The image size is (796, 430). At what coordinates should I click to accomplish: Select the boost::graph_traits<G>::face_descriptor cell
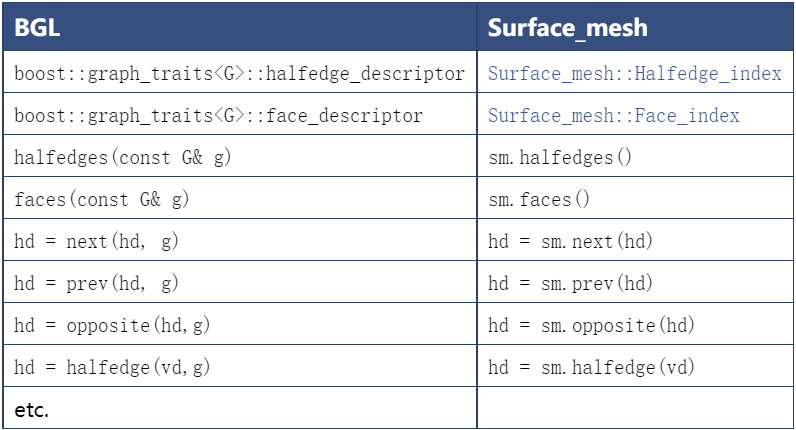[x=240, y=114]
